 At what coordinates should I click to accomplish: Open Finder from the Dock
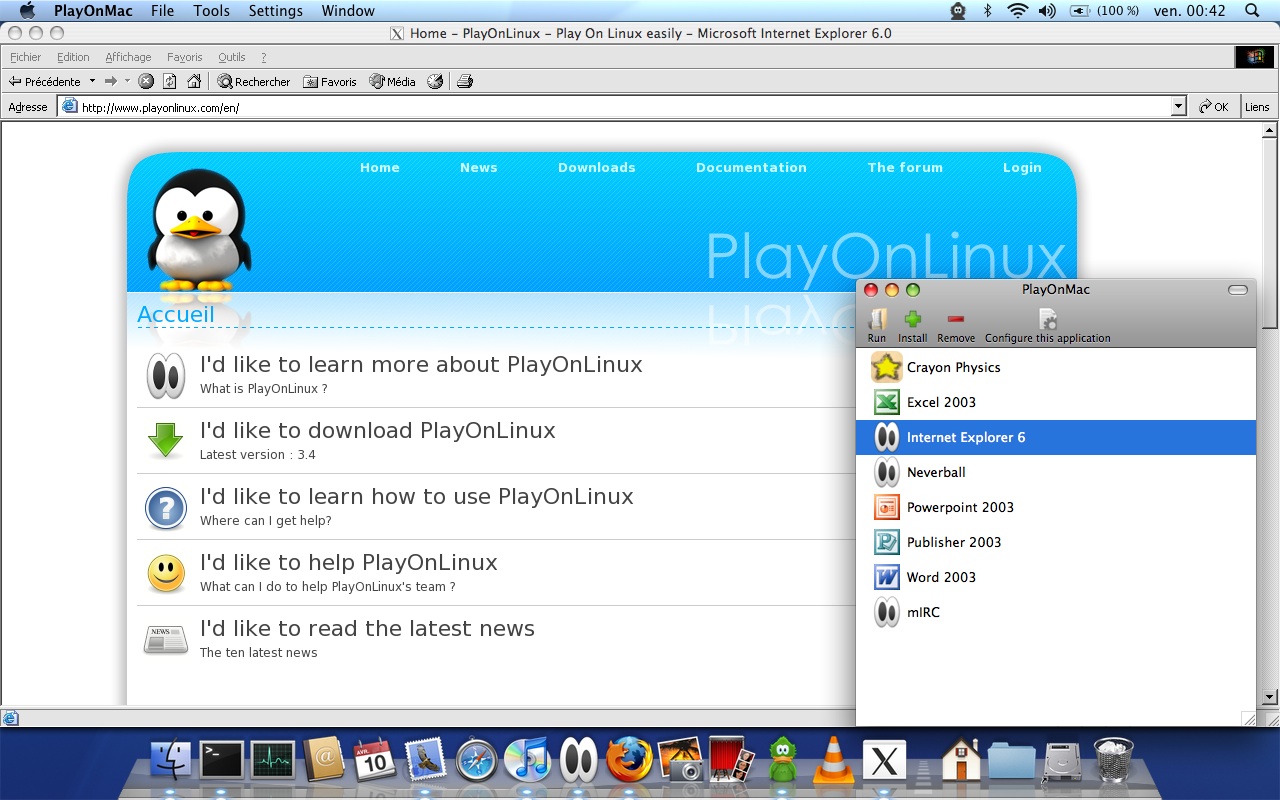[171, 760]
